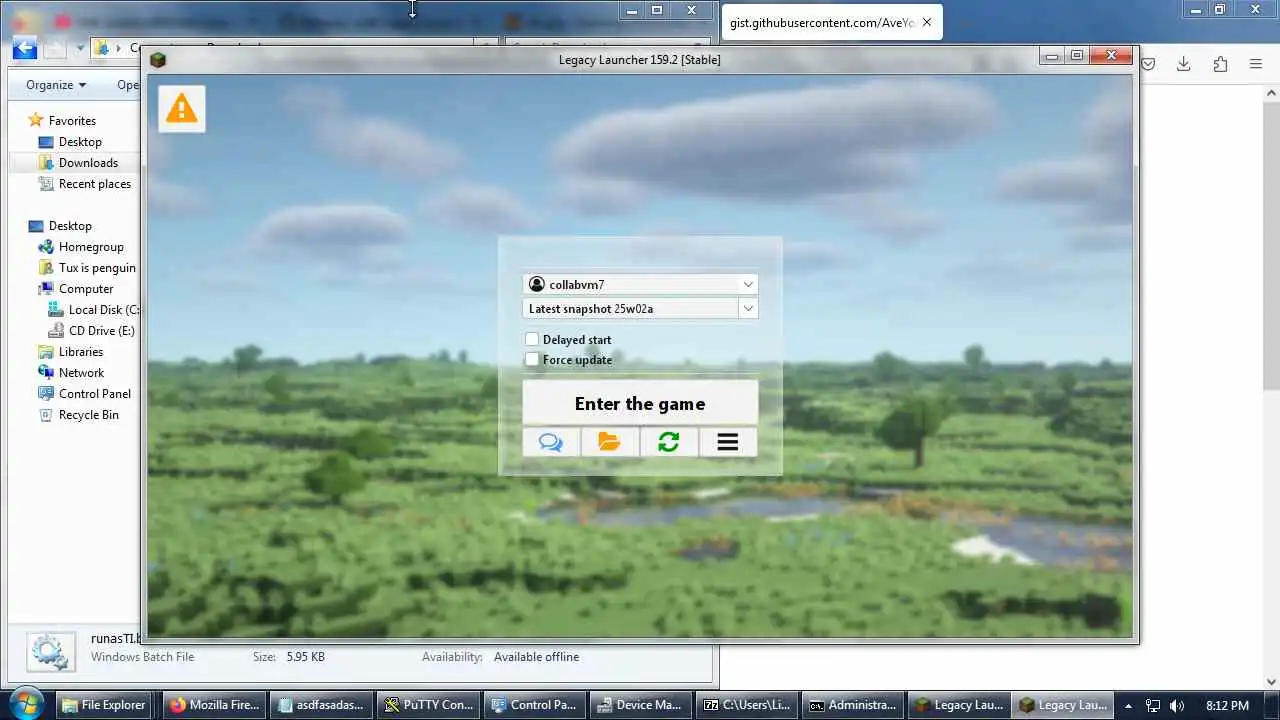Select Recent places in Explorer sidebar
The height and width of the screenshot is (720, 1280).
pos(95,184)
